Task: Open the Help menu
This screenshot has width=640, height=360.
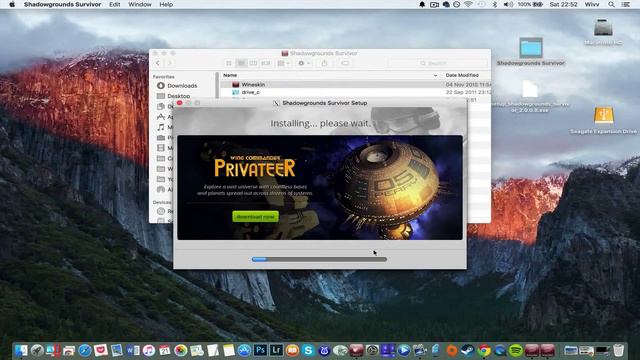Action: coord(166,4)
